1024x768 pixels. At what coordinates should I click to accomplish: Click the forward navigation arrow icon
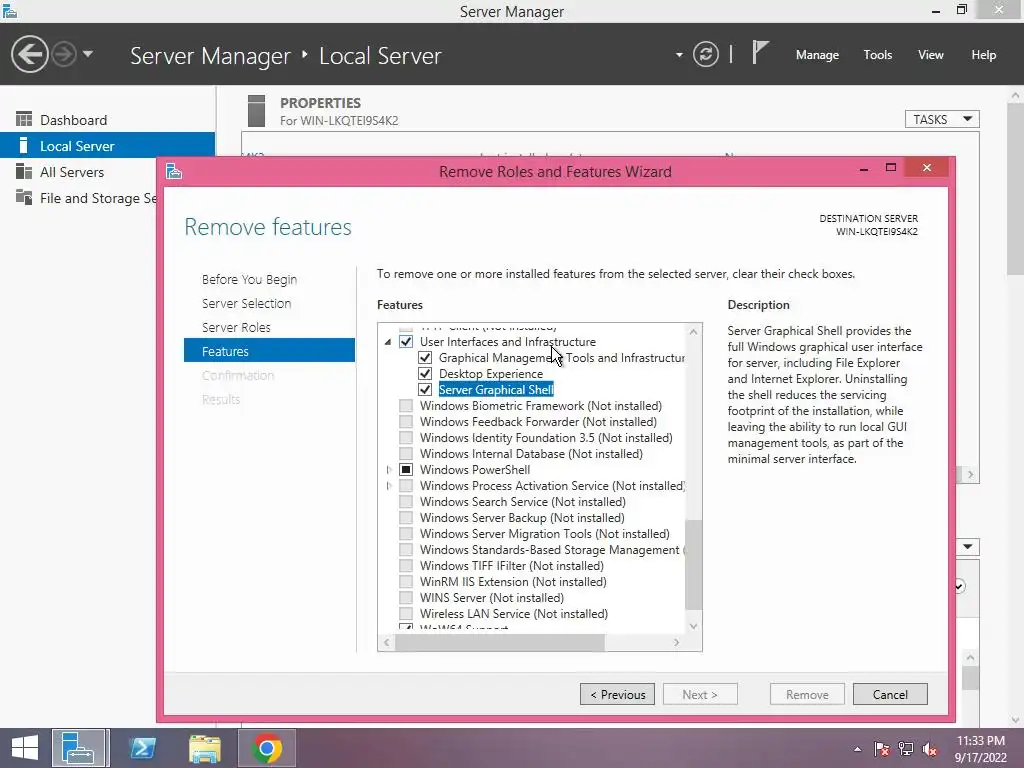pos(64,54)
